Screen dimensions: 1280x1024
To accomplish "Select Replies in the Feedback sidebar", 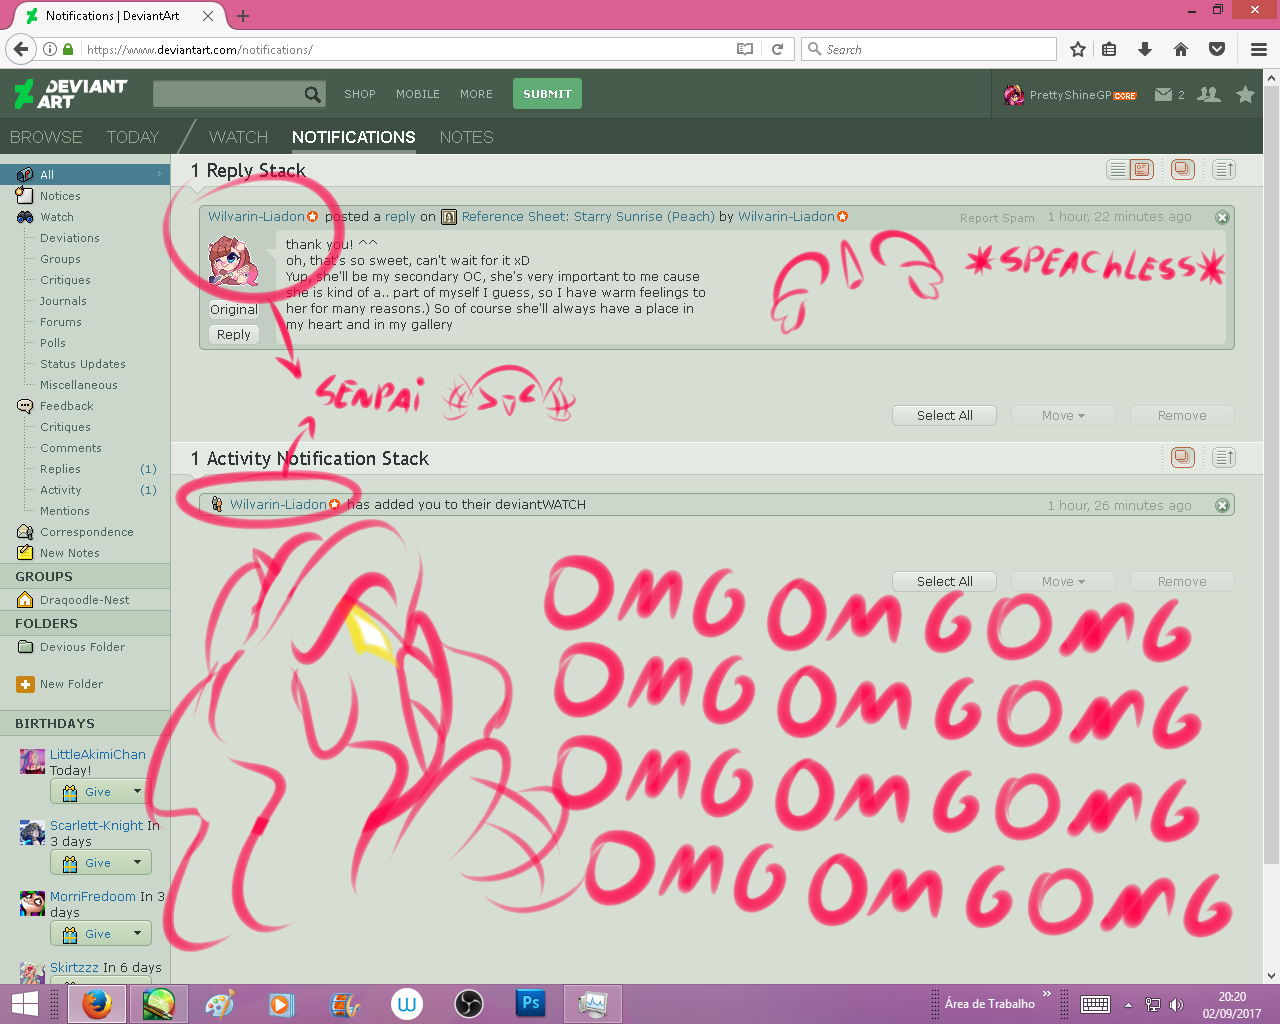I will 60,469.
